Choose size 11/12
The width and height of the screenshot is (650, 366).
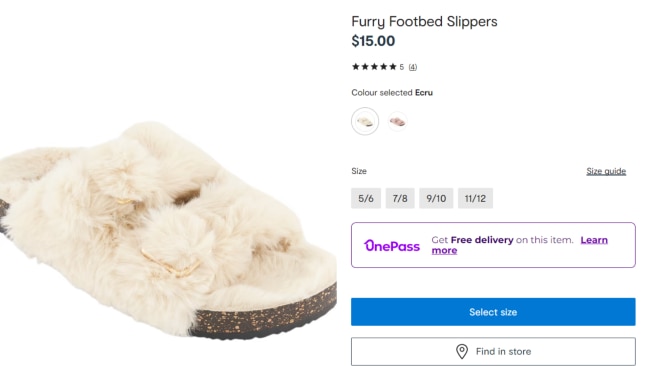point(475,198)
